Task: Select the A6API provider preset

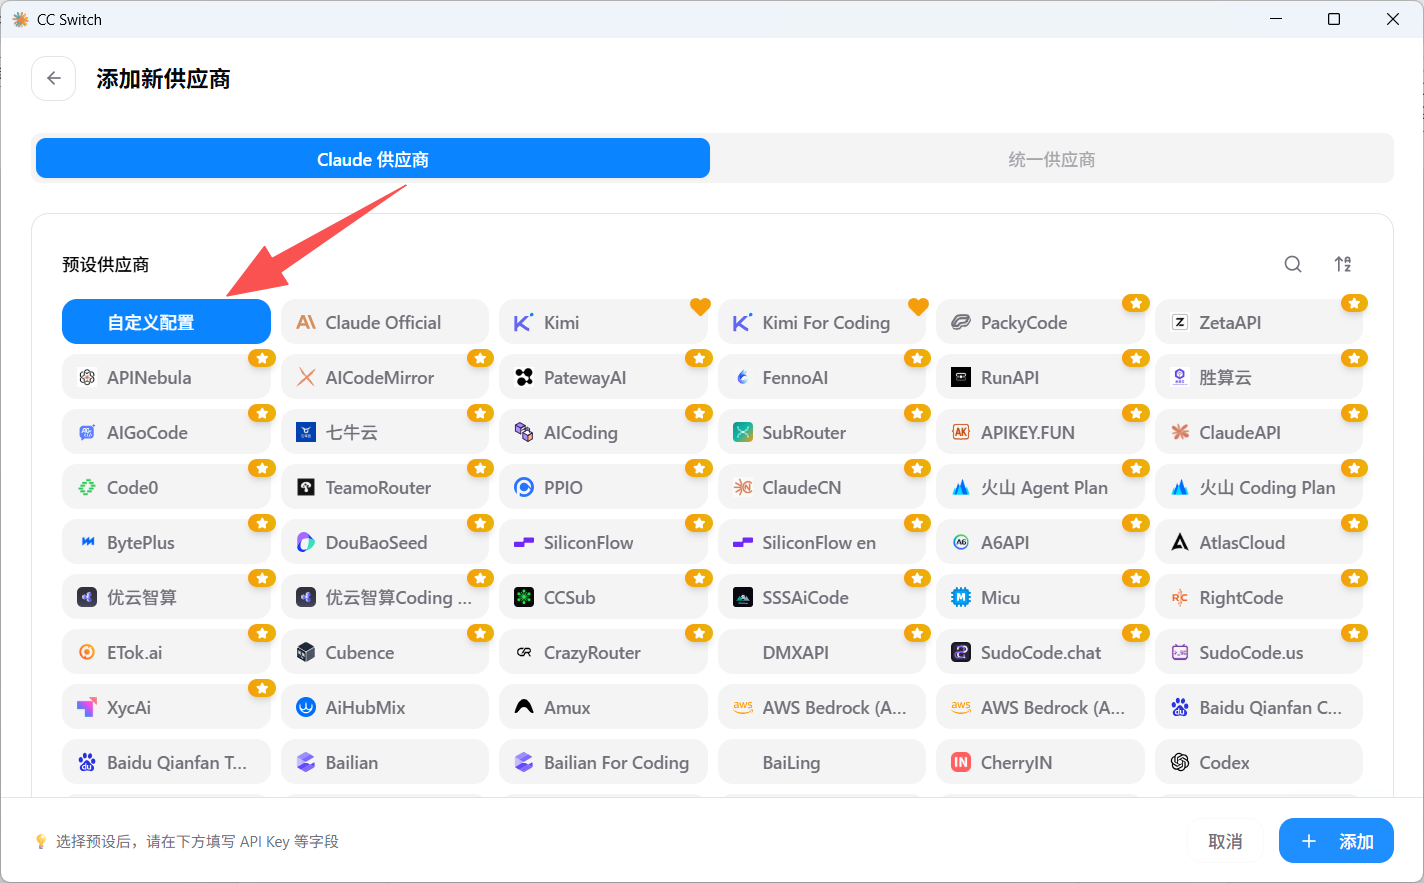Action: click(x=1040, y=542)
